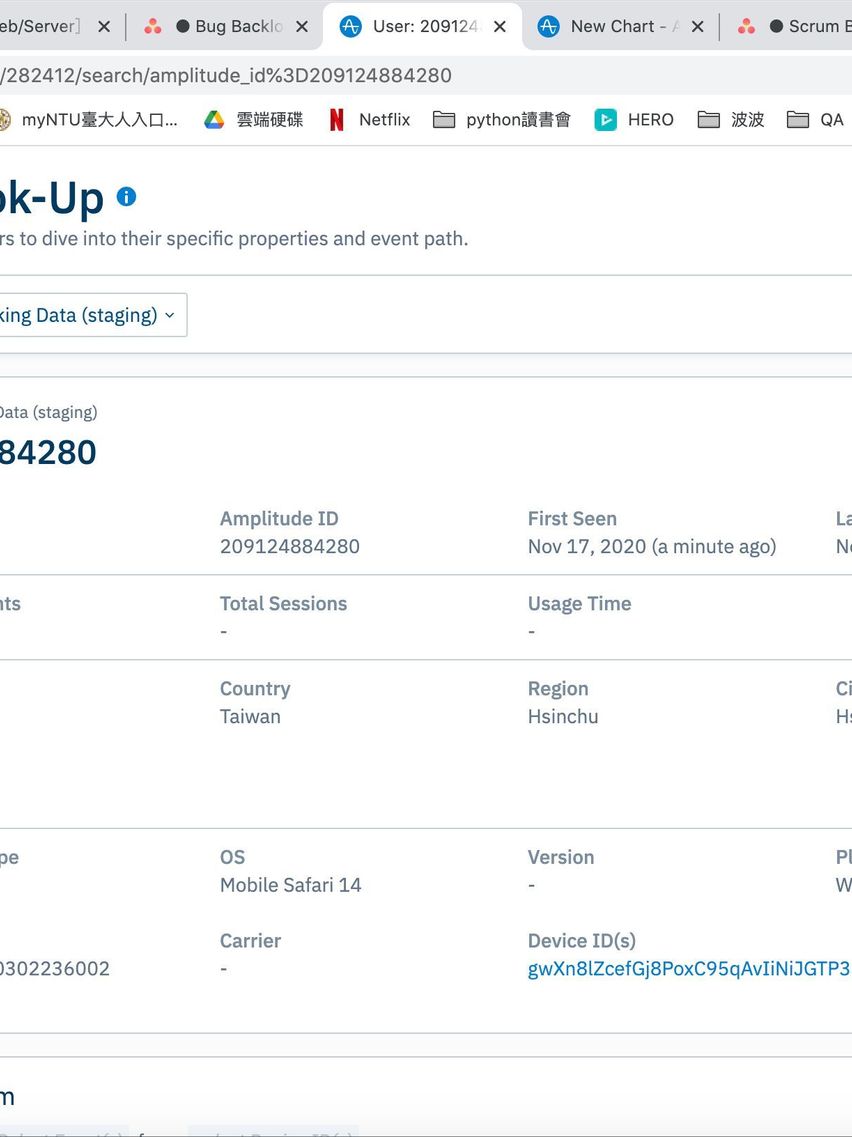Close the User: 2091 tab
This screenshot has height=1137, width=852.
tap(500, 27)
